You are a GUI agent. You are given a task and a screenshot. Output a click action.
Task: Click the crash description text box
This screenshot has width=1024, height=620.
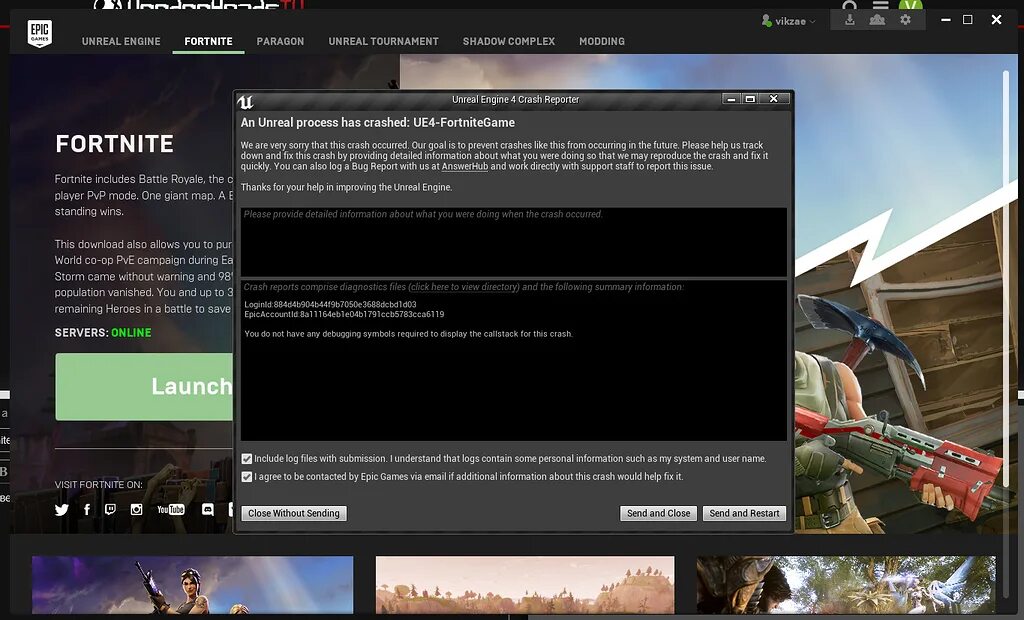click(513, 242)
